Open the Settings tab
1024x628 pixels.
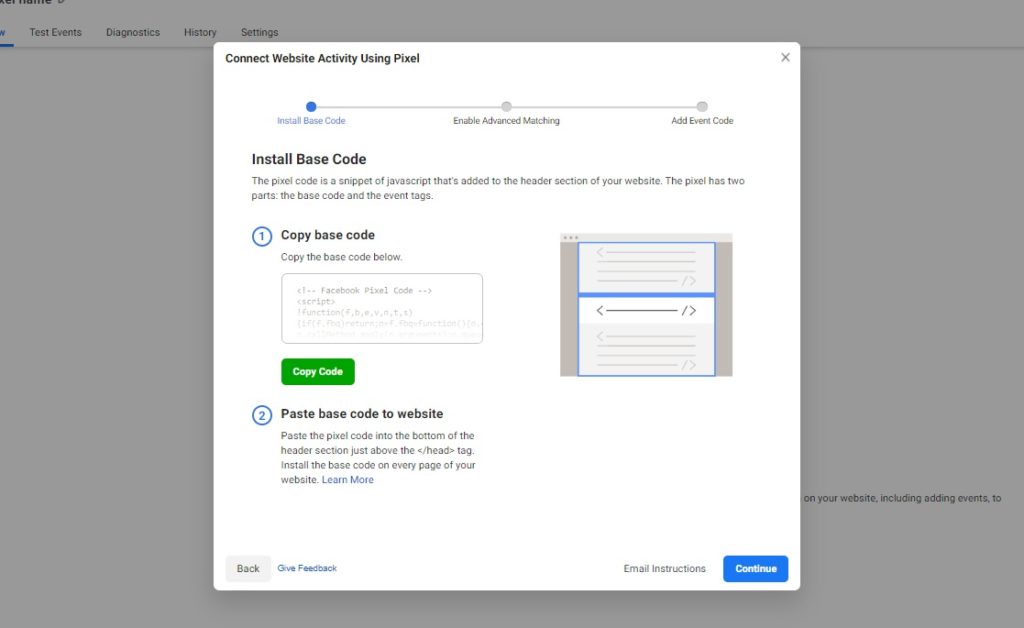(259, 32)
